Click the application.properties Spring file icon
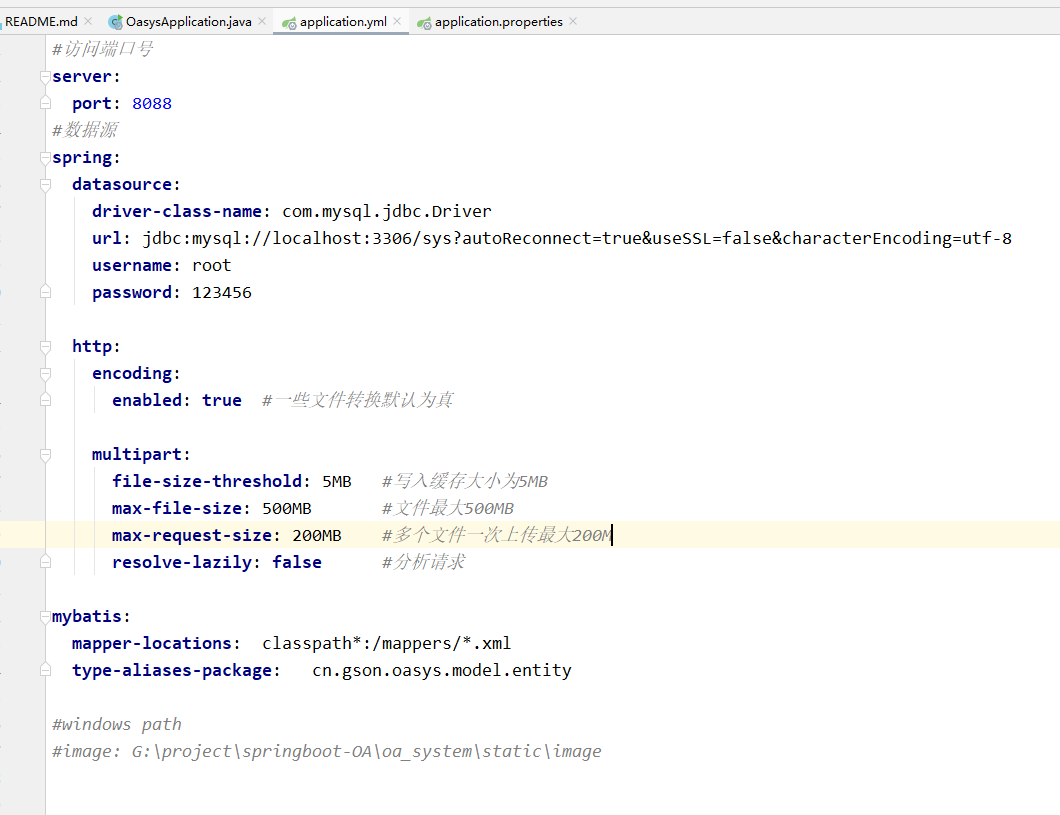Image resolution: width=1060 pixels, height=815 pixels. [x=424, y=23]
